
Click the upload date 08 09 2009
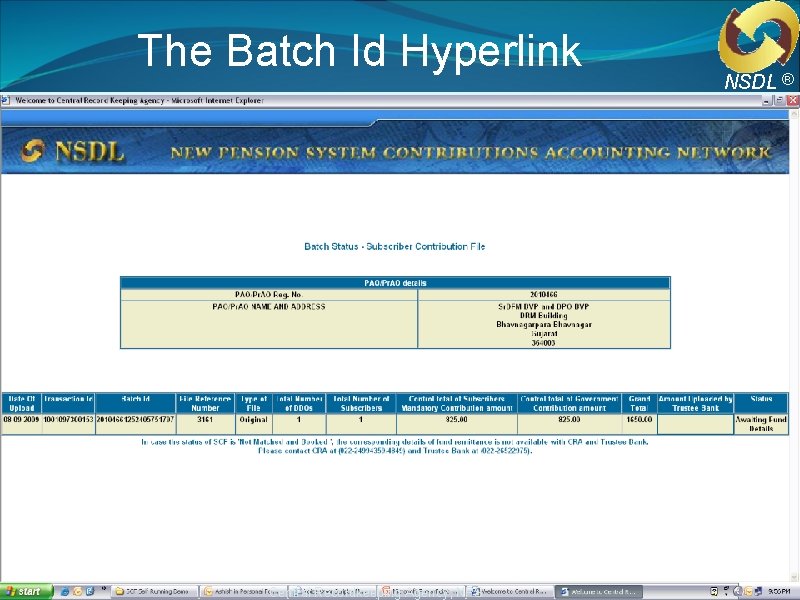(21, 419)
